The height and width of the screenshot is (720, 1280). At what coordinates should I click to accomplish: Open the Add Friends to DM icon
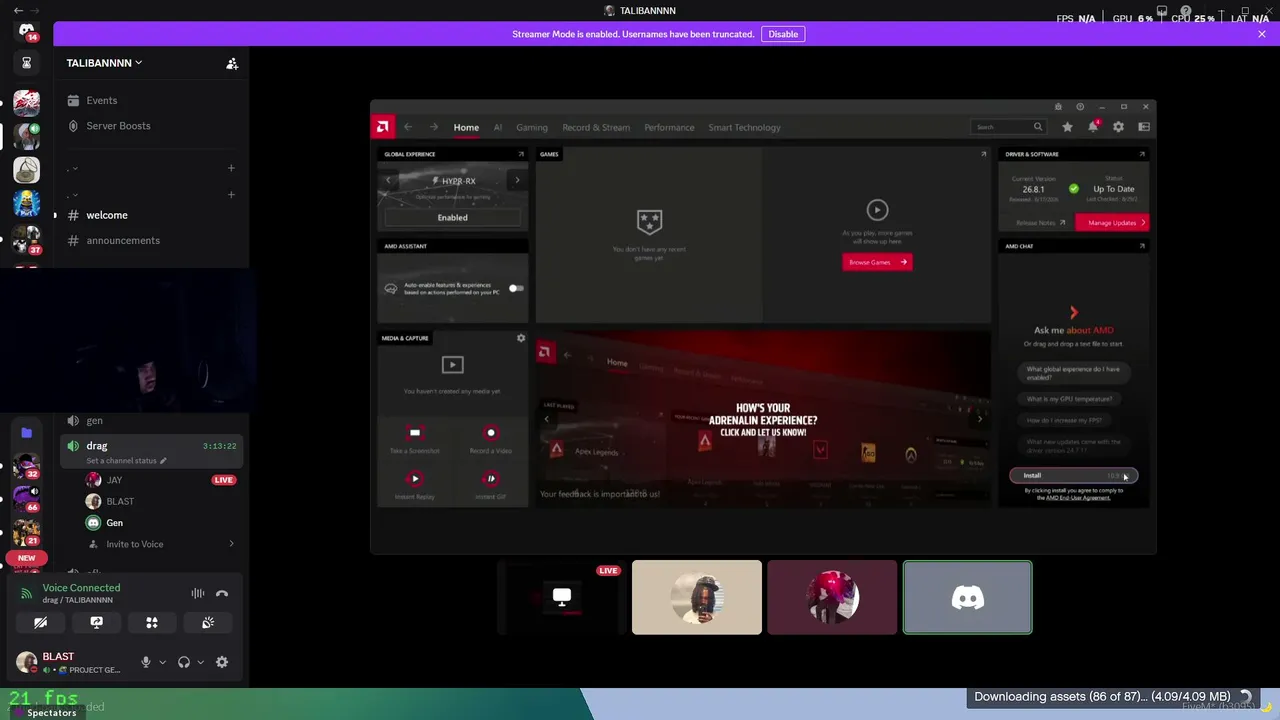coord(232,63)
